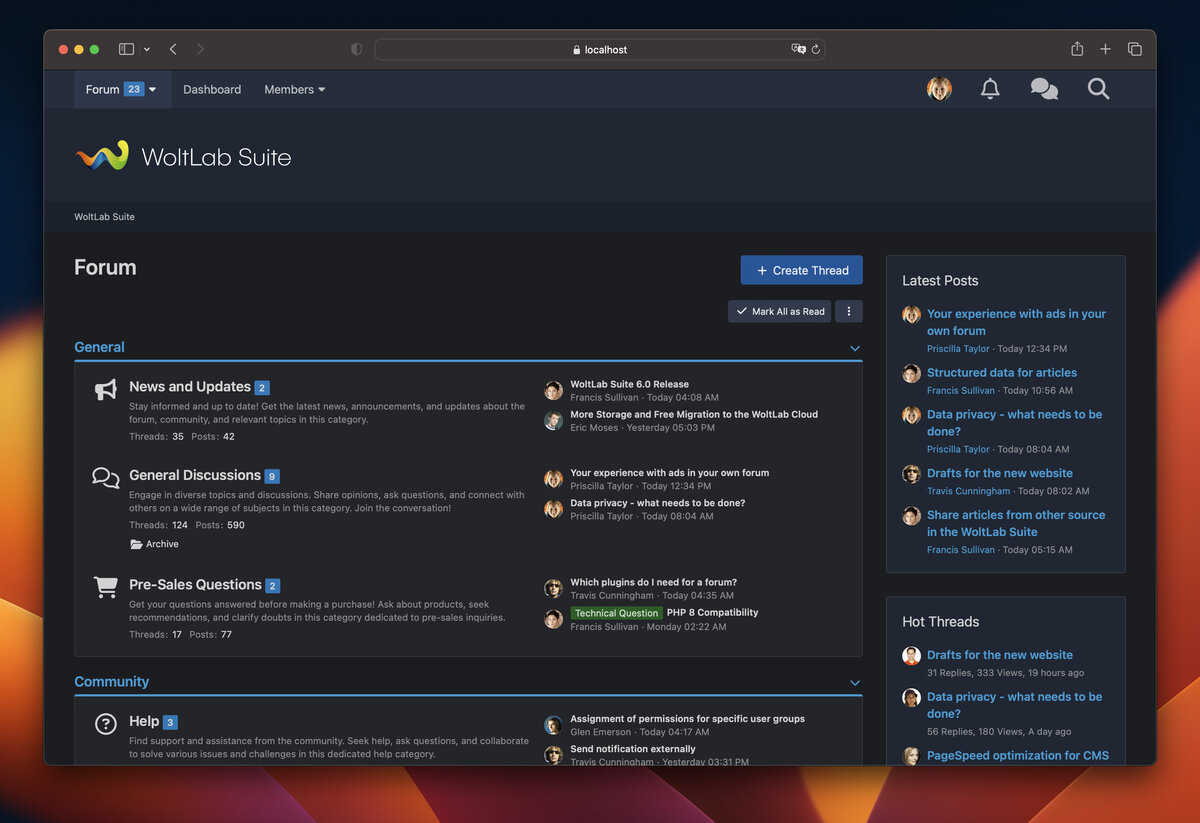The width and height of the screenshot is (1200, 823).
Task: Collapse the General category chevron
Action: pos(855,348)
